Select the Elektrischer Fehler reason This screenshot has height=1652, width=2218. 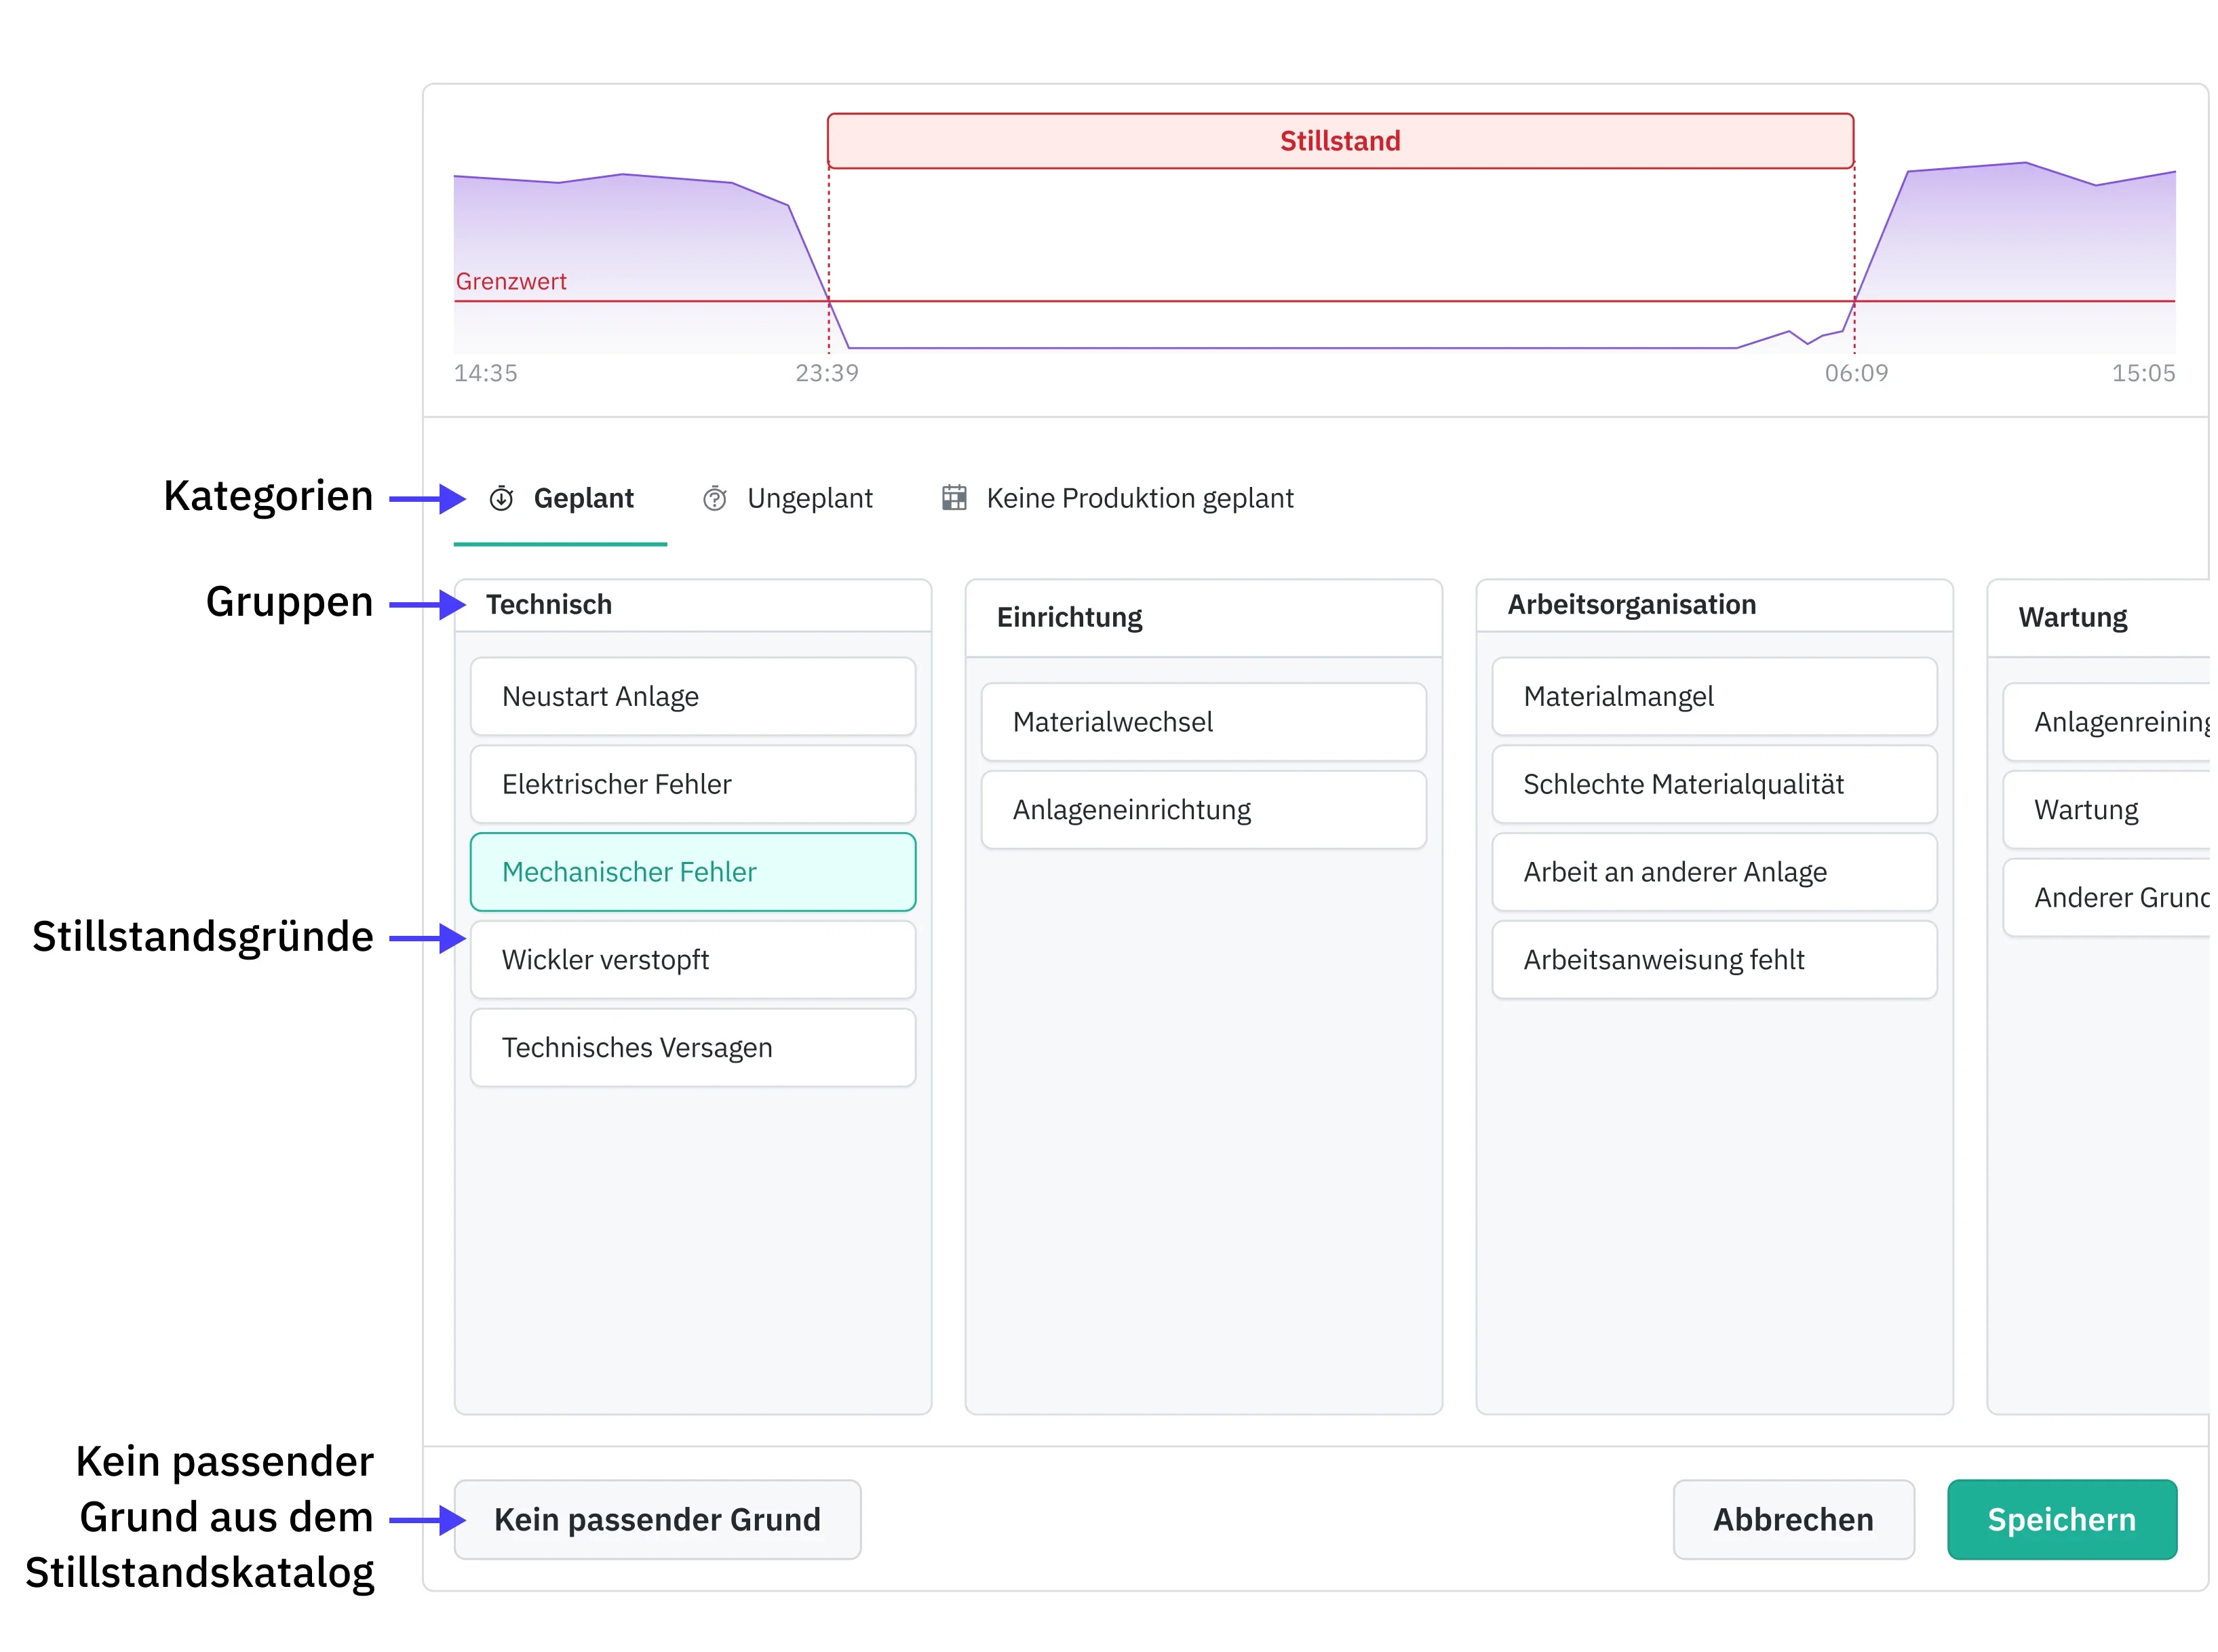(692, 784)
